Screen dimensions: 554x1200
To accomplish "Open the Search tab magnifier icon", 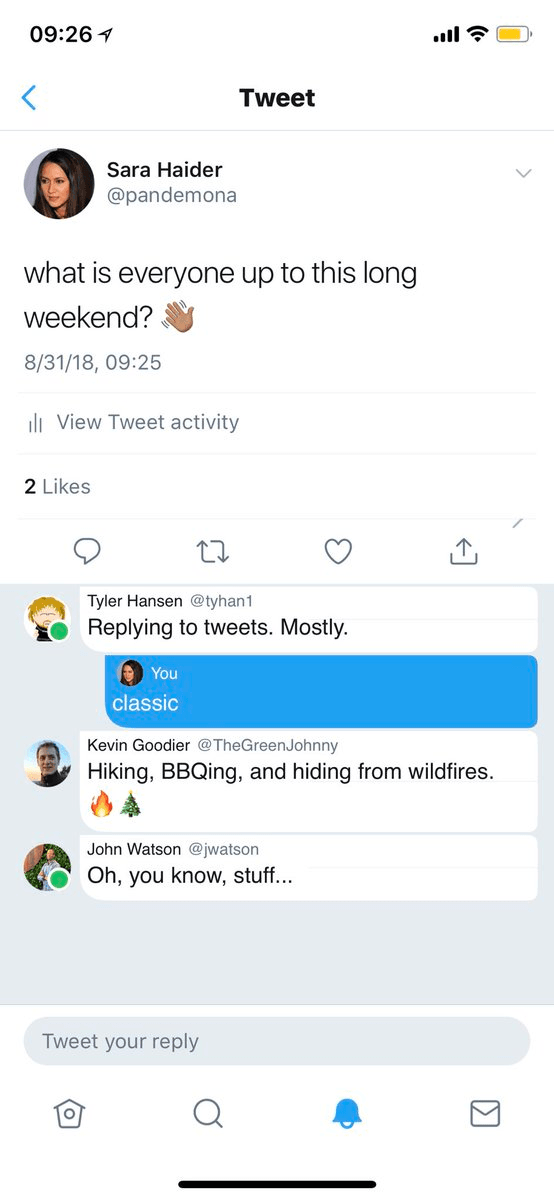I will [207, 1113].
